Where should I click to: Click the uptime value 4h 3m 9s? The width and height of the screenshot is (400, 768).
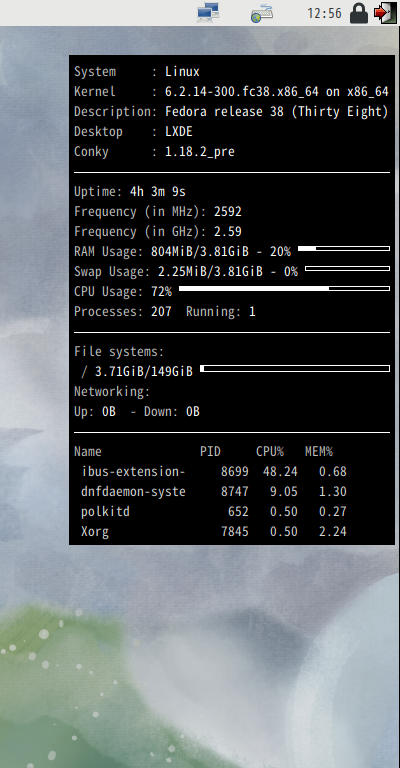(158, 192)
